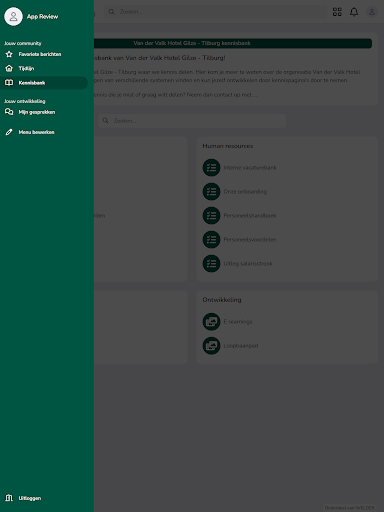This screenshot has width=384, height=512.
Task: Click the kennisbank Zoeken search field
Action: coord(192,120)
